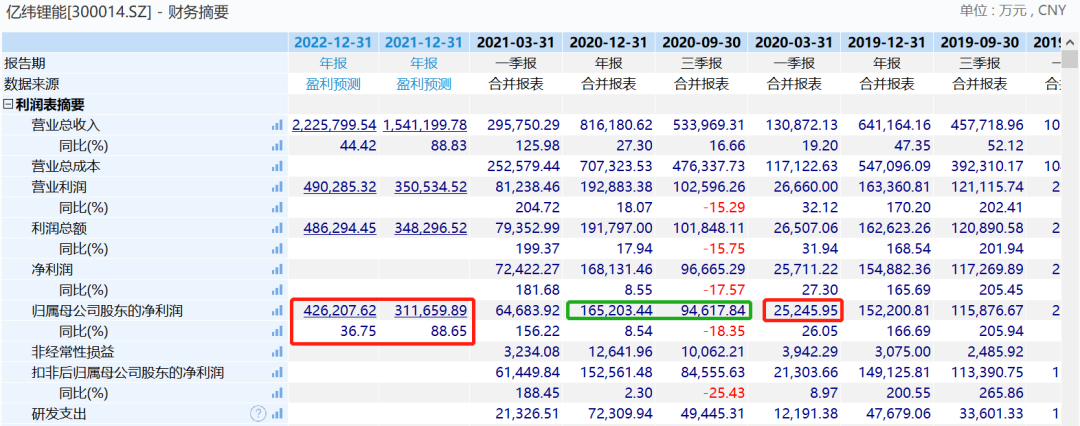This screenshot has width=1080, height=426.
Task: Click cell value 457,718.96
Action: pos(987,125)
